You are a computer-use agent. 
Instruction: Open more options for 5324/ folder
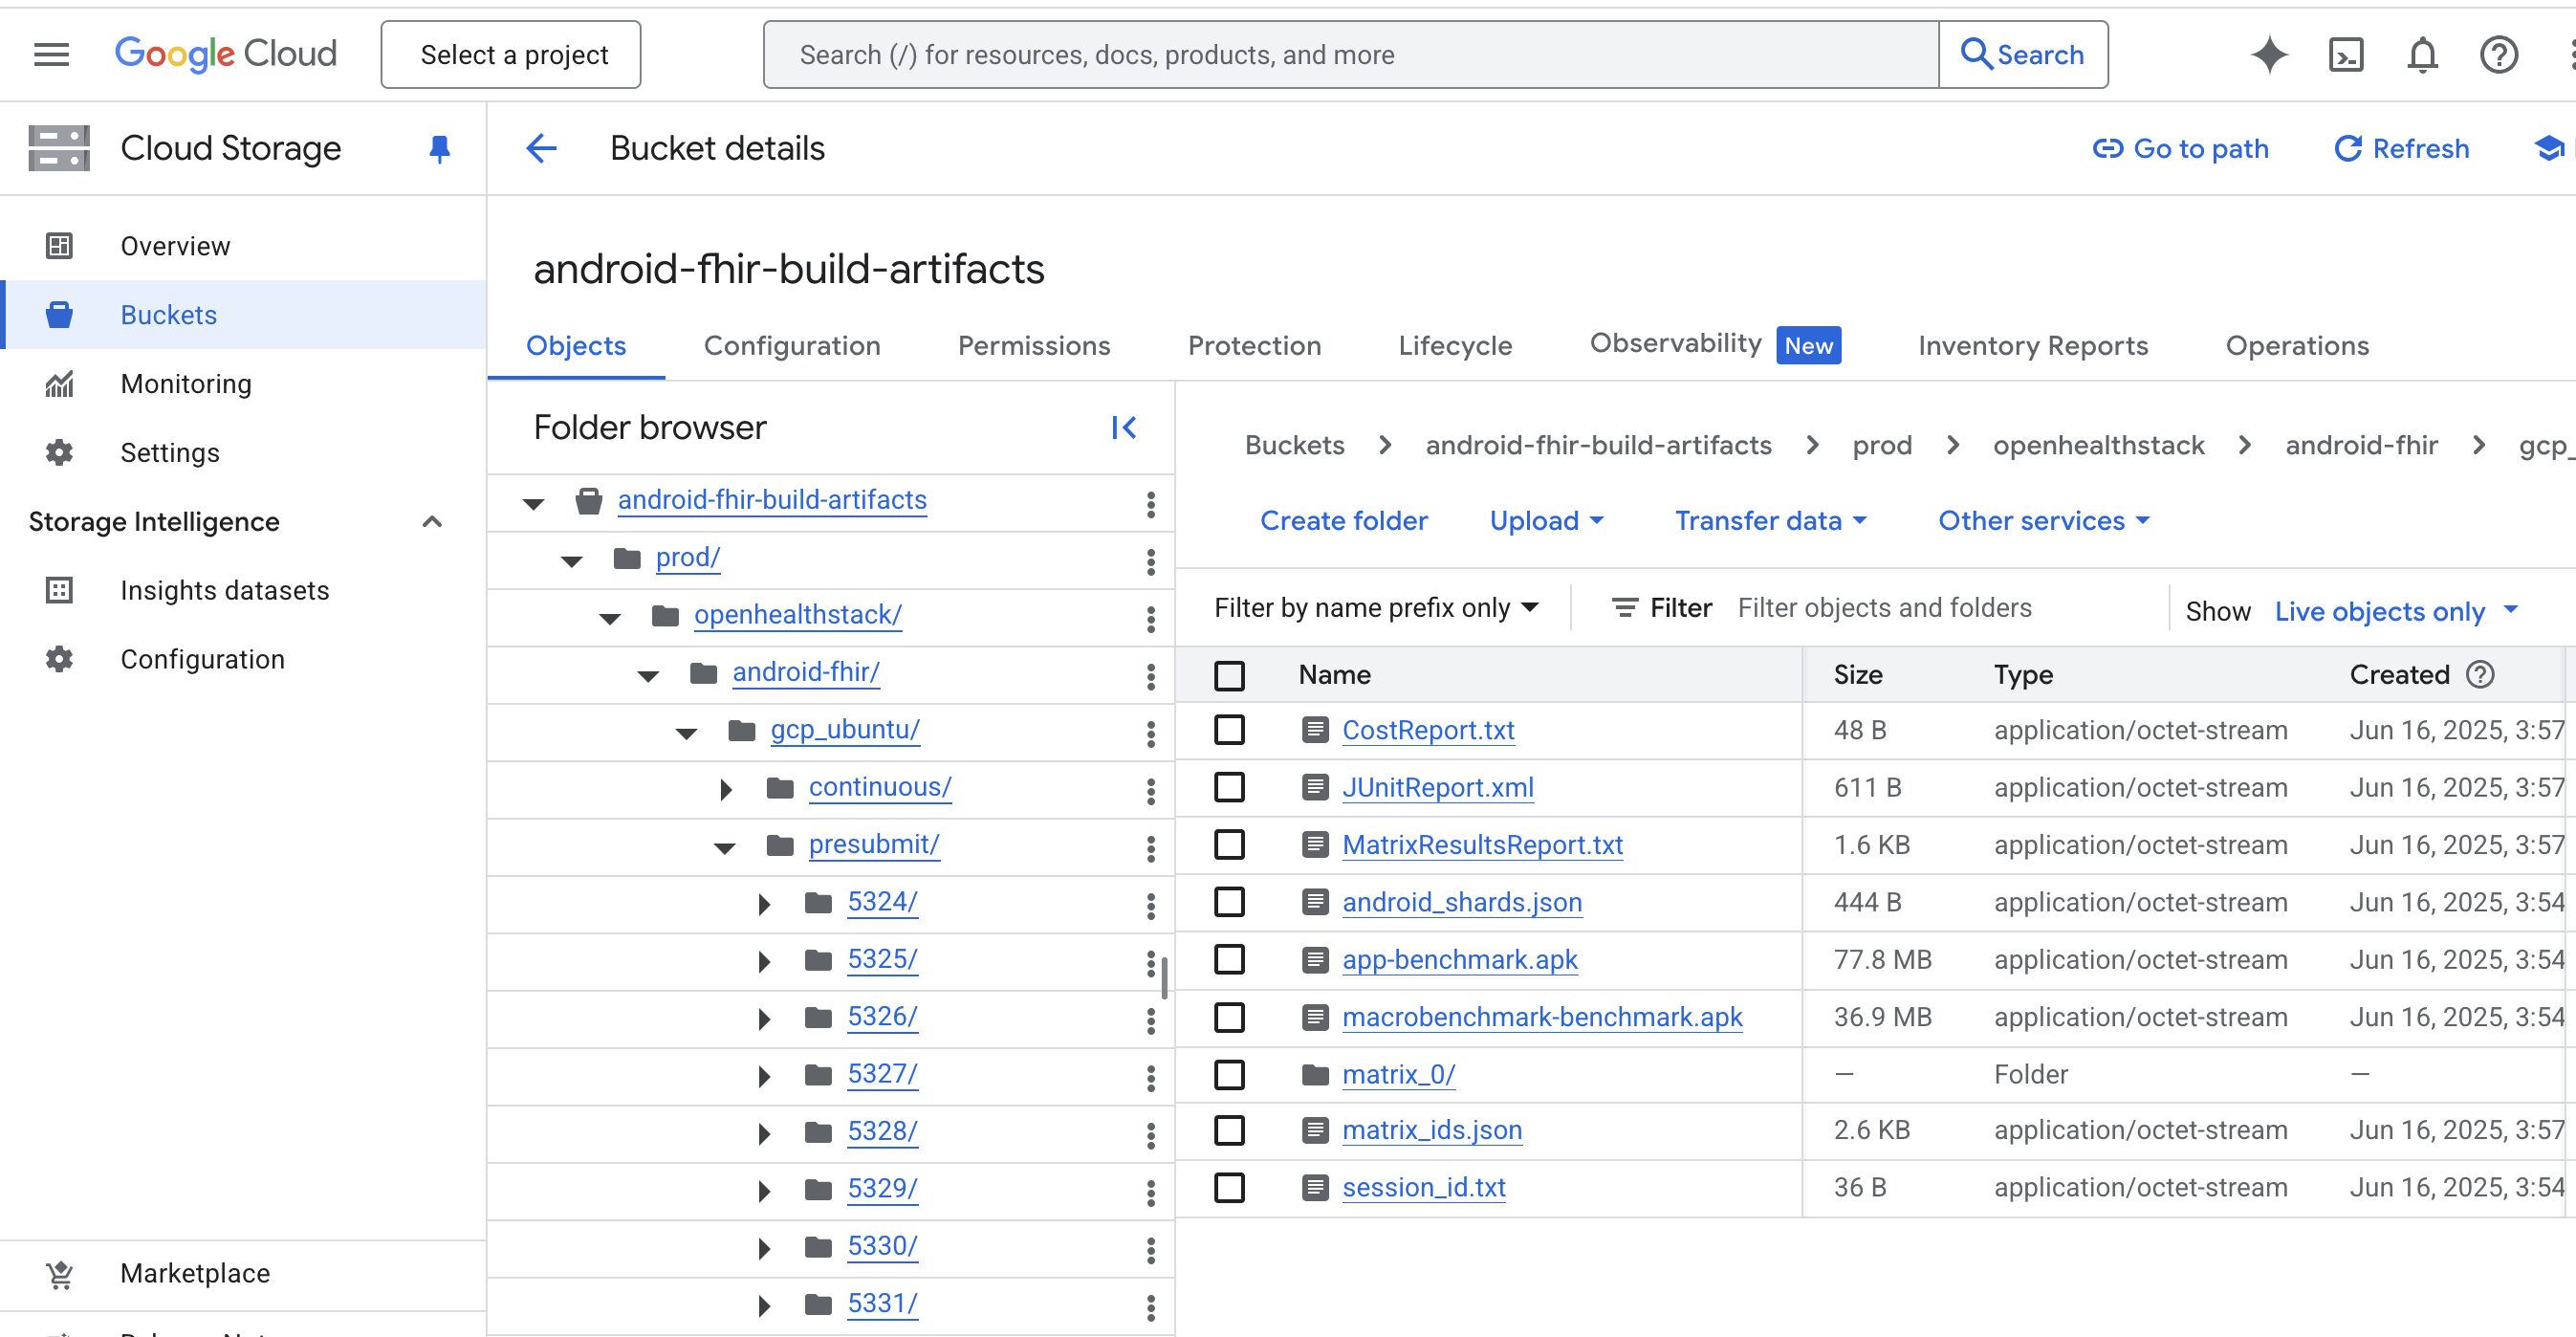coord(1150,906)
